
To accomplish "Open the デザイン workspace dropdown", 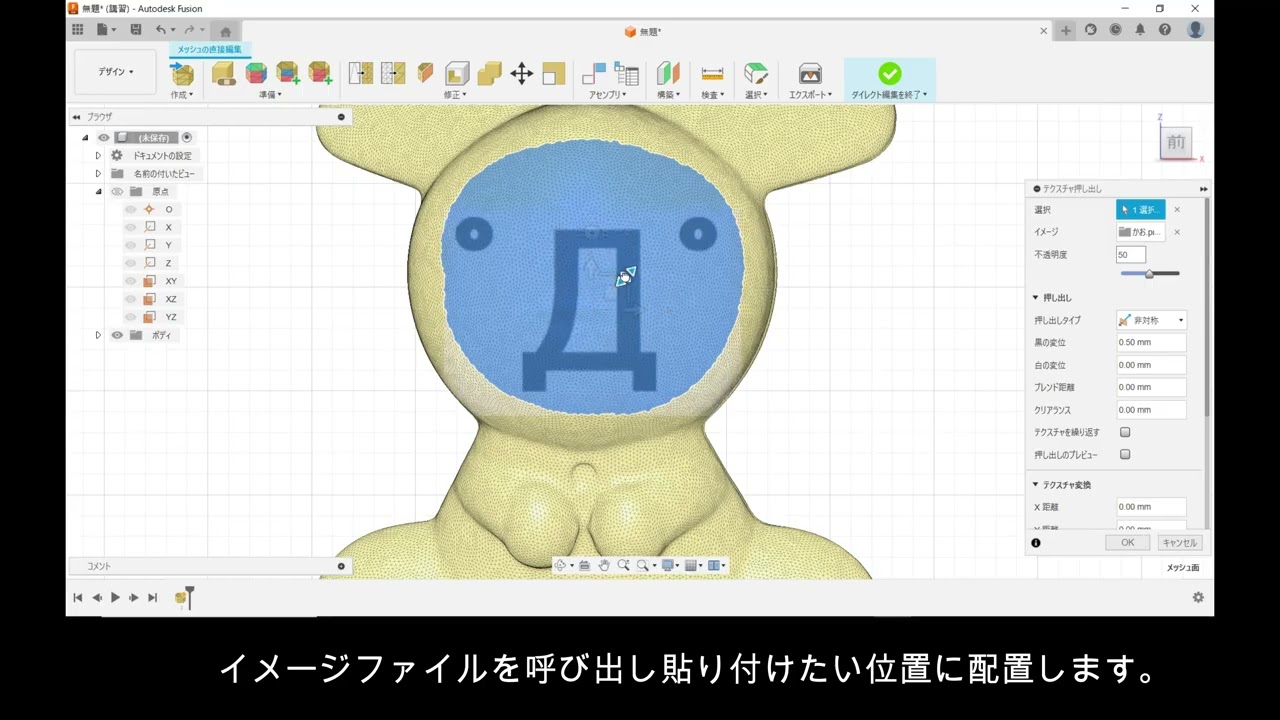I will point(115,72).
